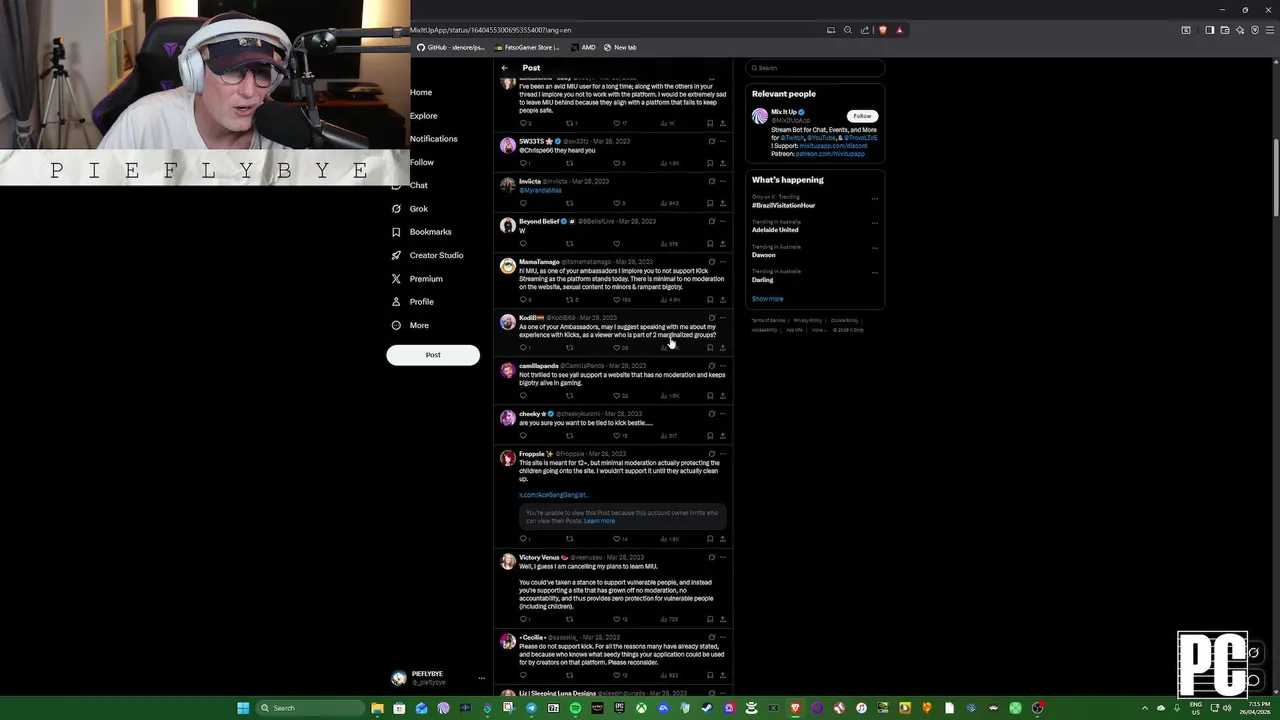Open Explore in X sidebar
1280x720 pixels.
coord(423,116)
